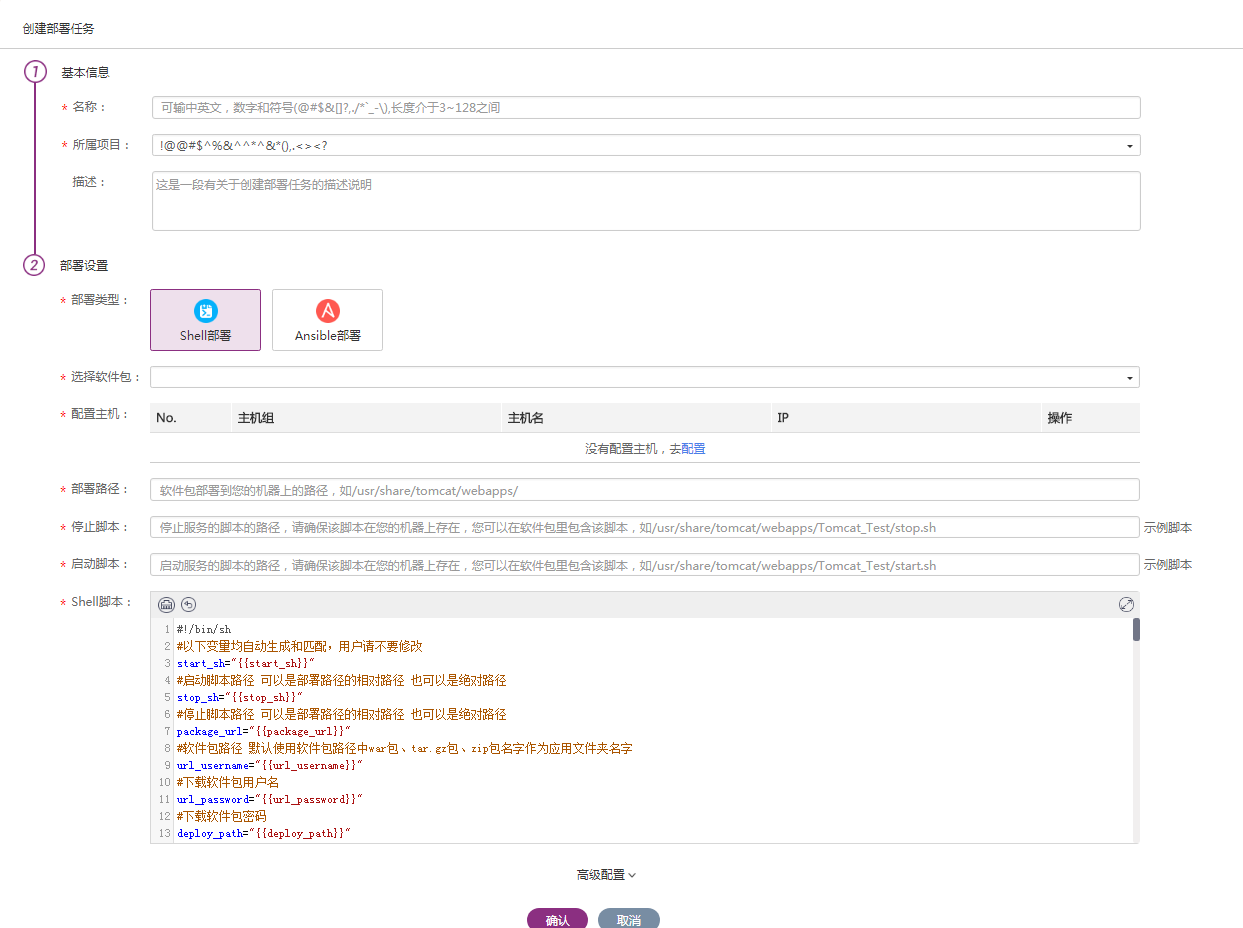Open 示例脚本 next to 停止脚本

pos(1168,528)
